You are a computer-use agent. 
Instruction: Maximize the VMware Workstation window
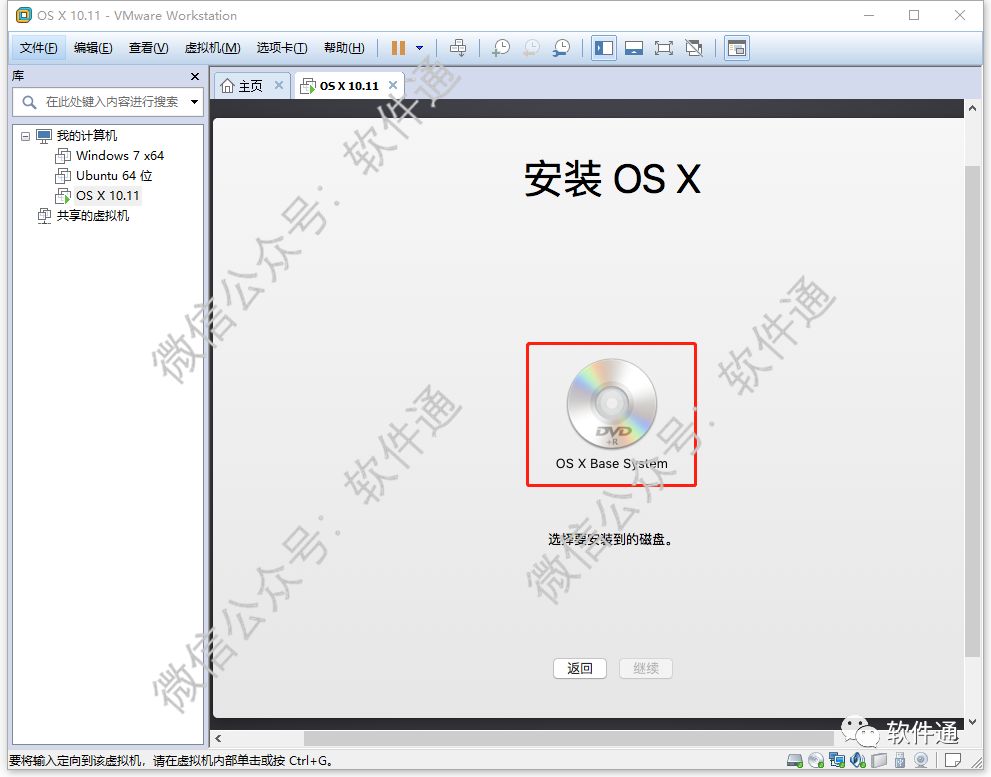click(x=914, y=15)
